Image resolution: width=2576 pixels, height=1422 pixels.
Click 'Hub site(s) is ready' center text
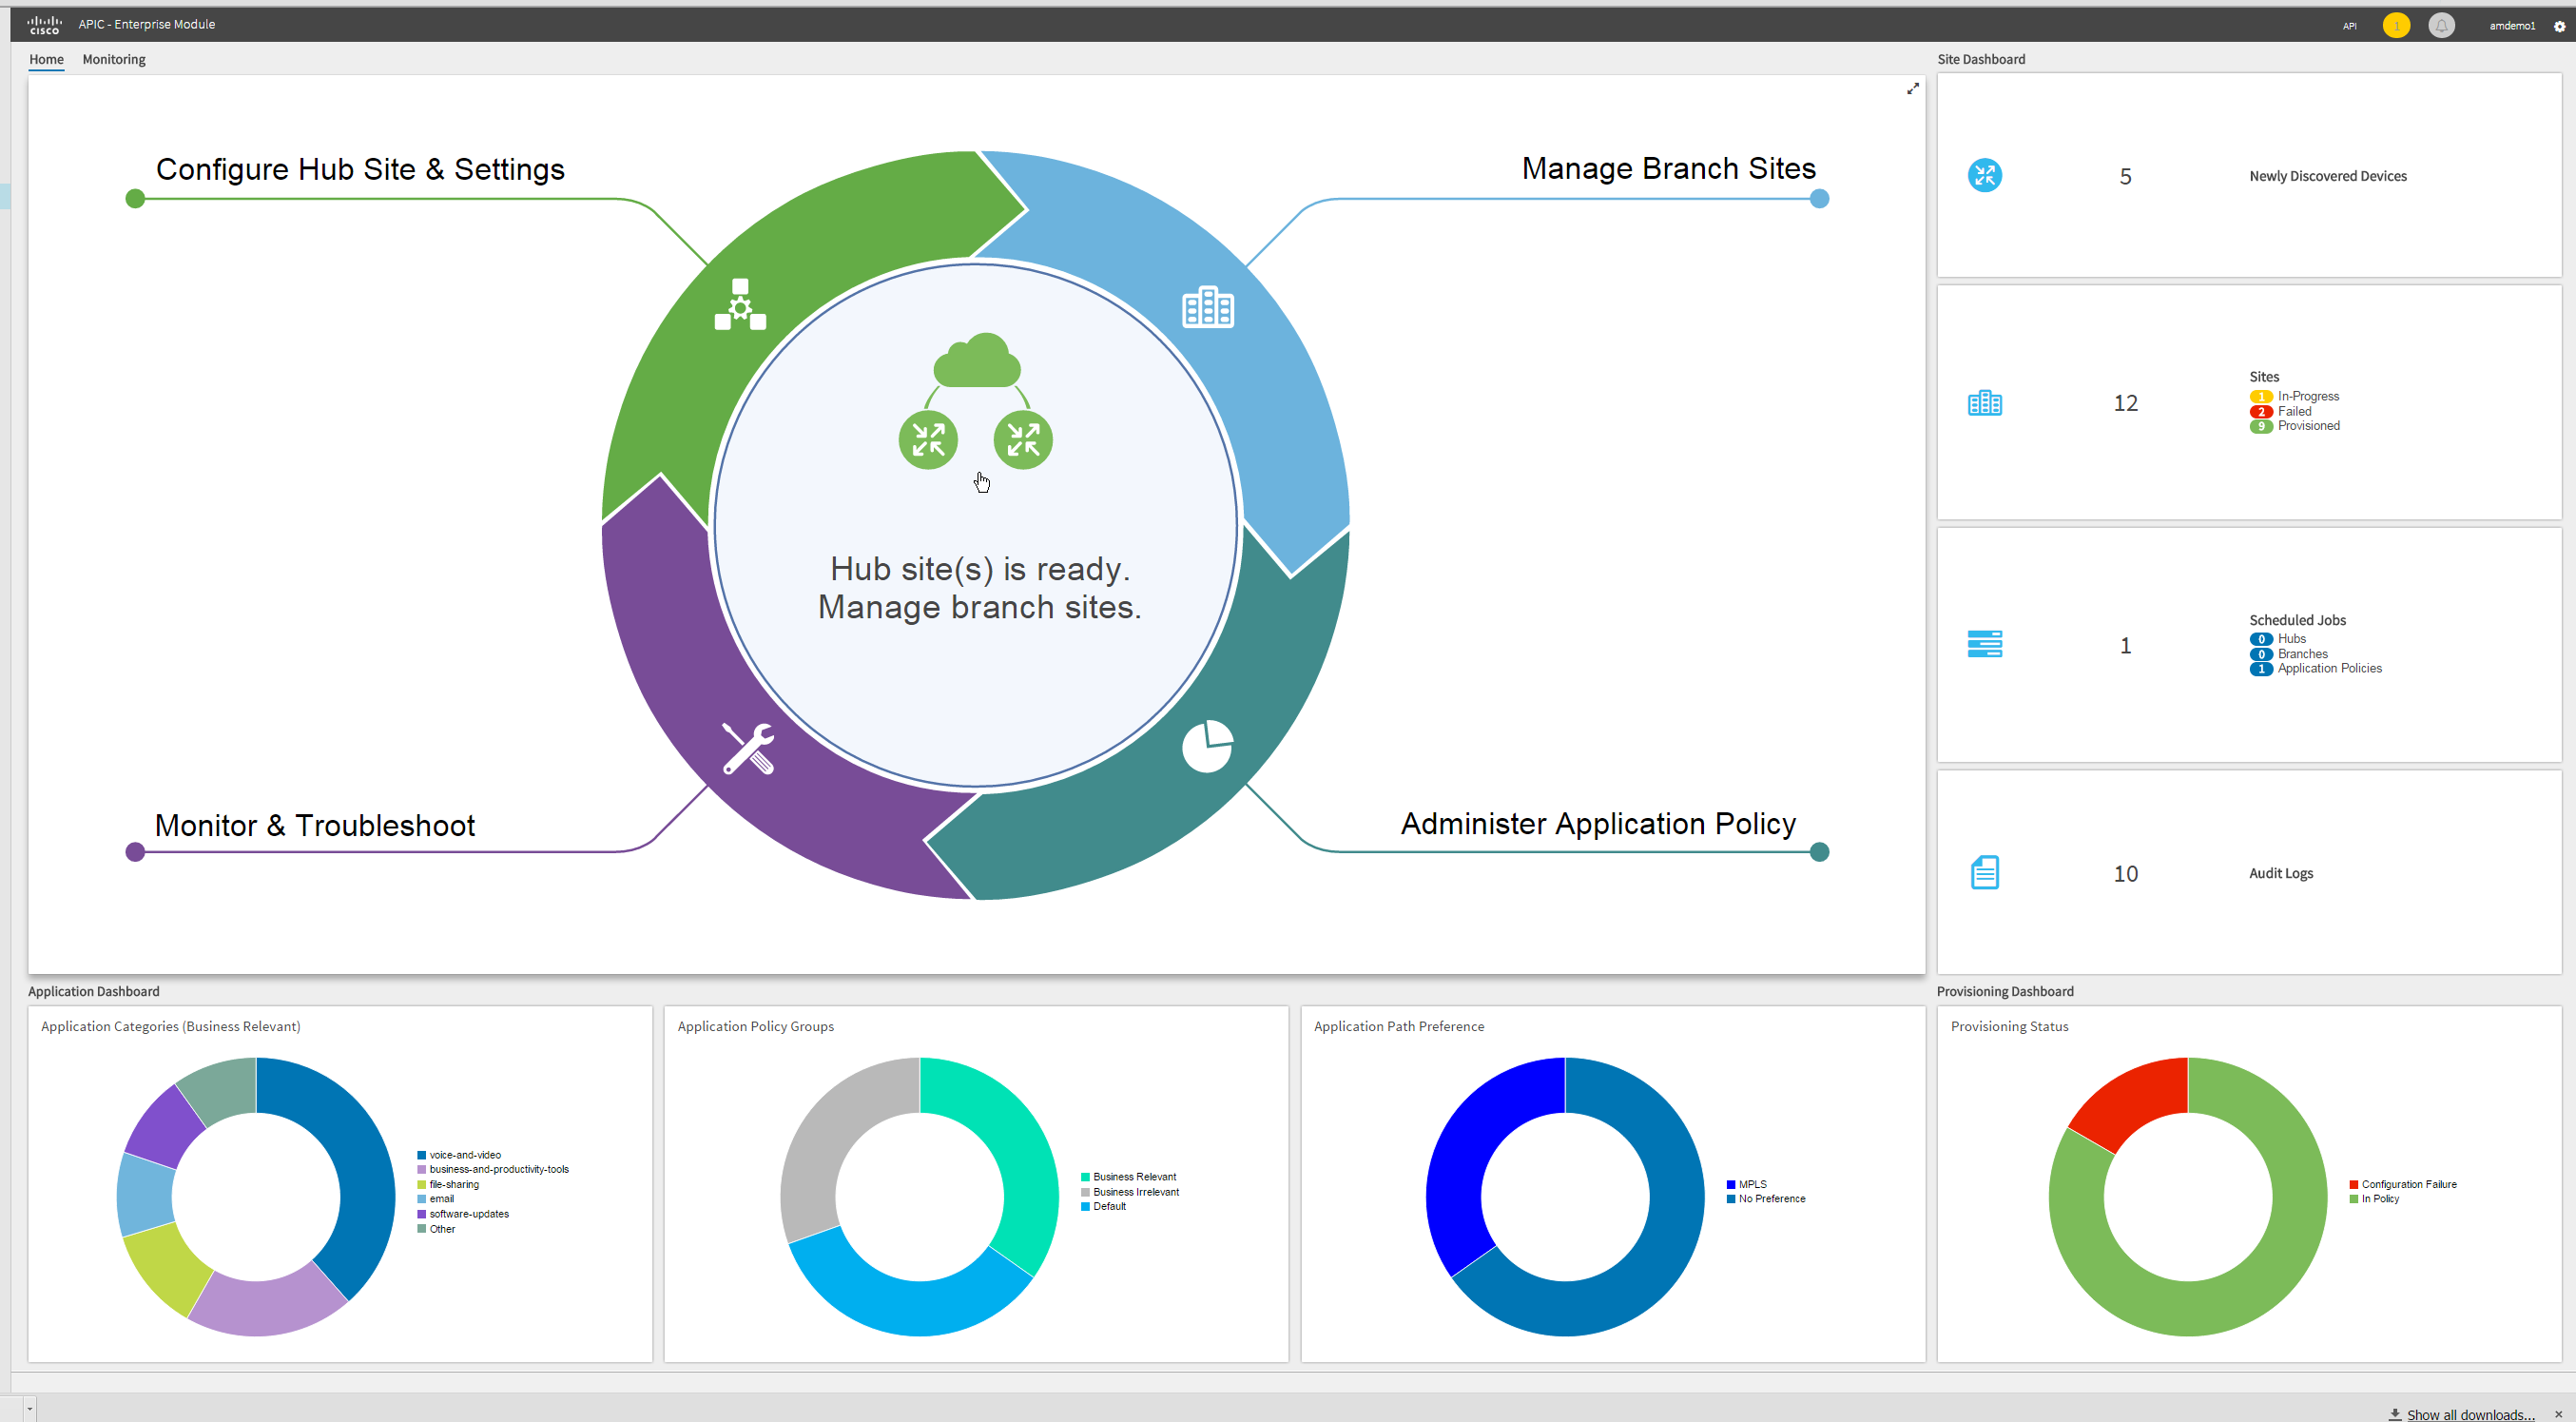click(x=979, y=569)
